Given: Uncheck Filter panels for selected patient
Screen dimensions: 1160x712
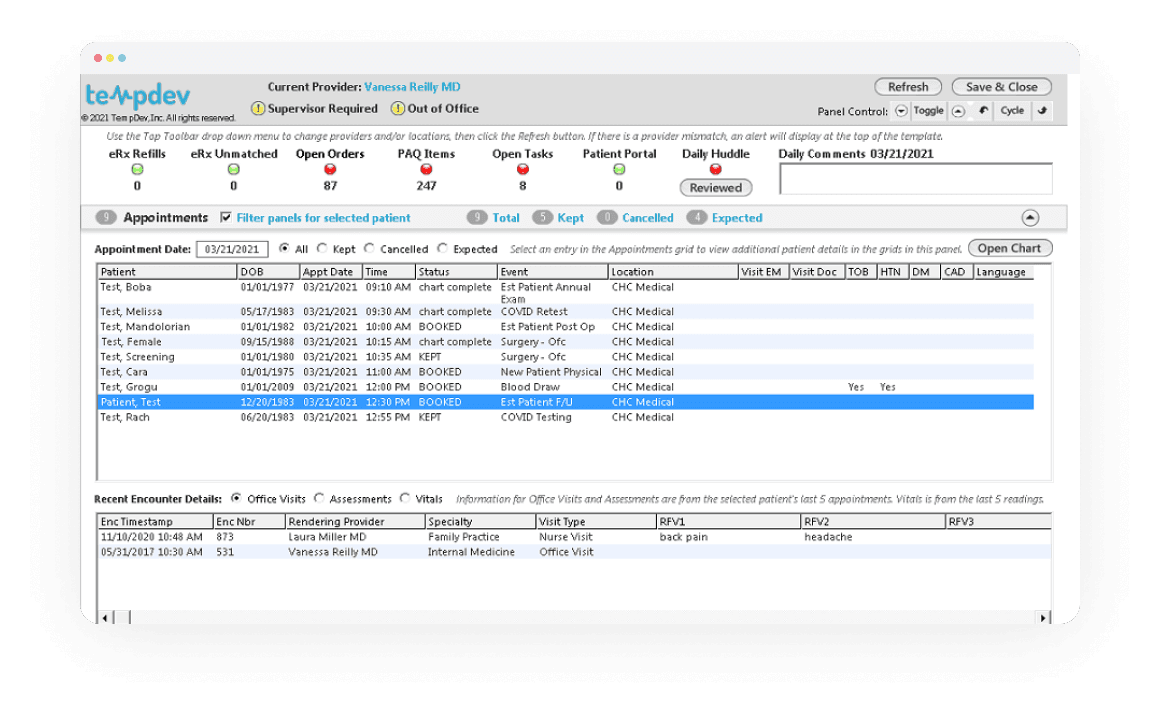Looking at the screenshot, I should (225, 217).
